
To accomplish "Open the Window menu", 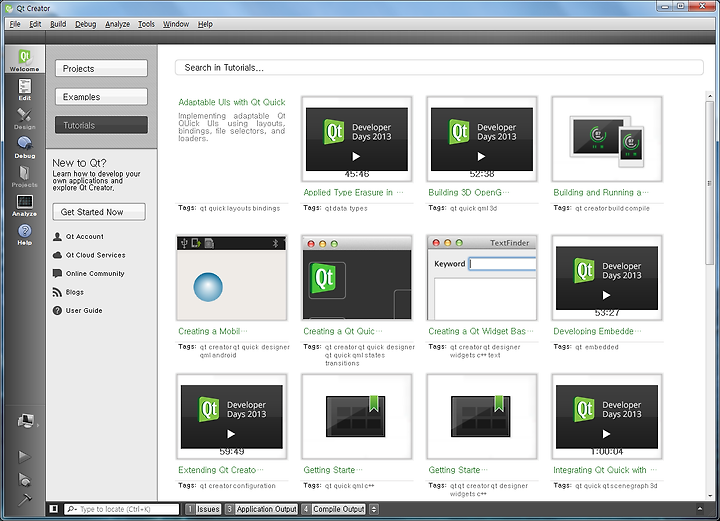I will 175,24.
